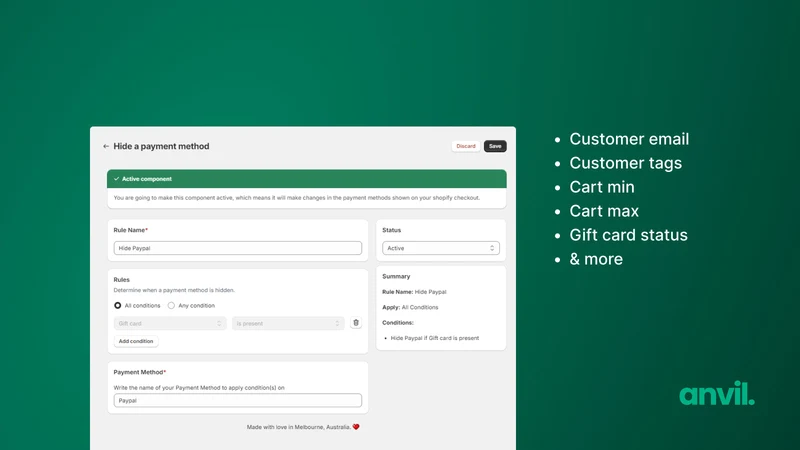Click 'Customer email' bullet text
The image size is (800, 450).
[629, 139]
